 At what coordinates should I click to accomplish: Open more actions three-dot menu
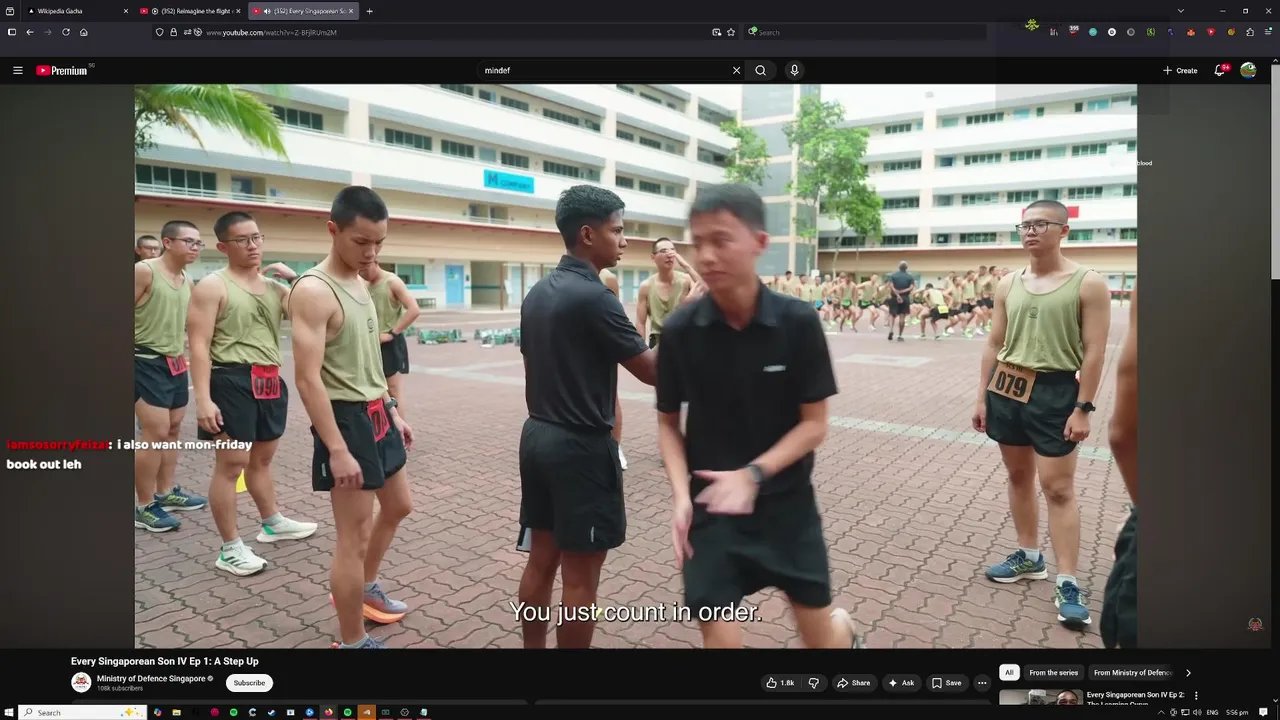click(982, 683)
